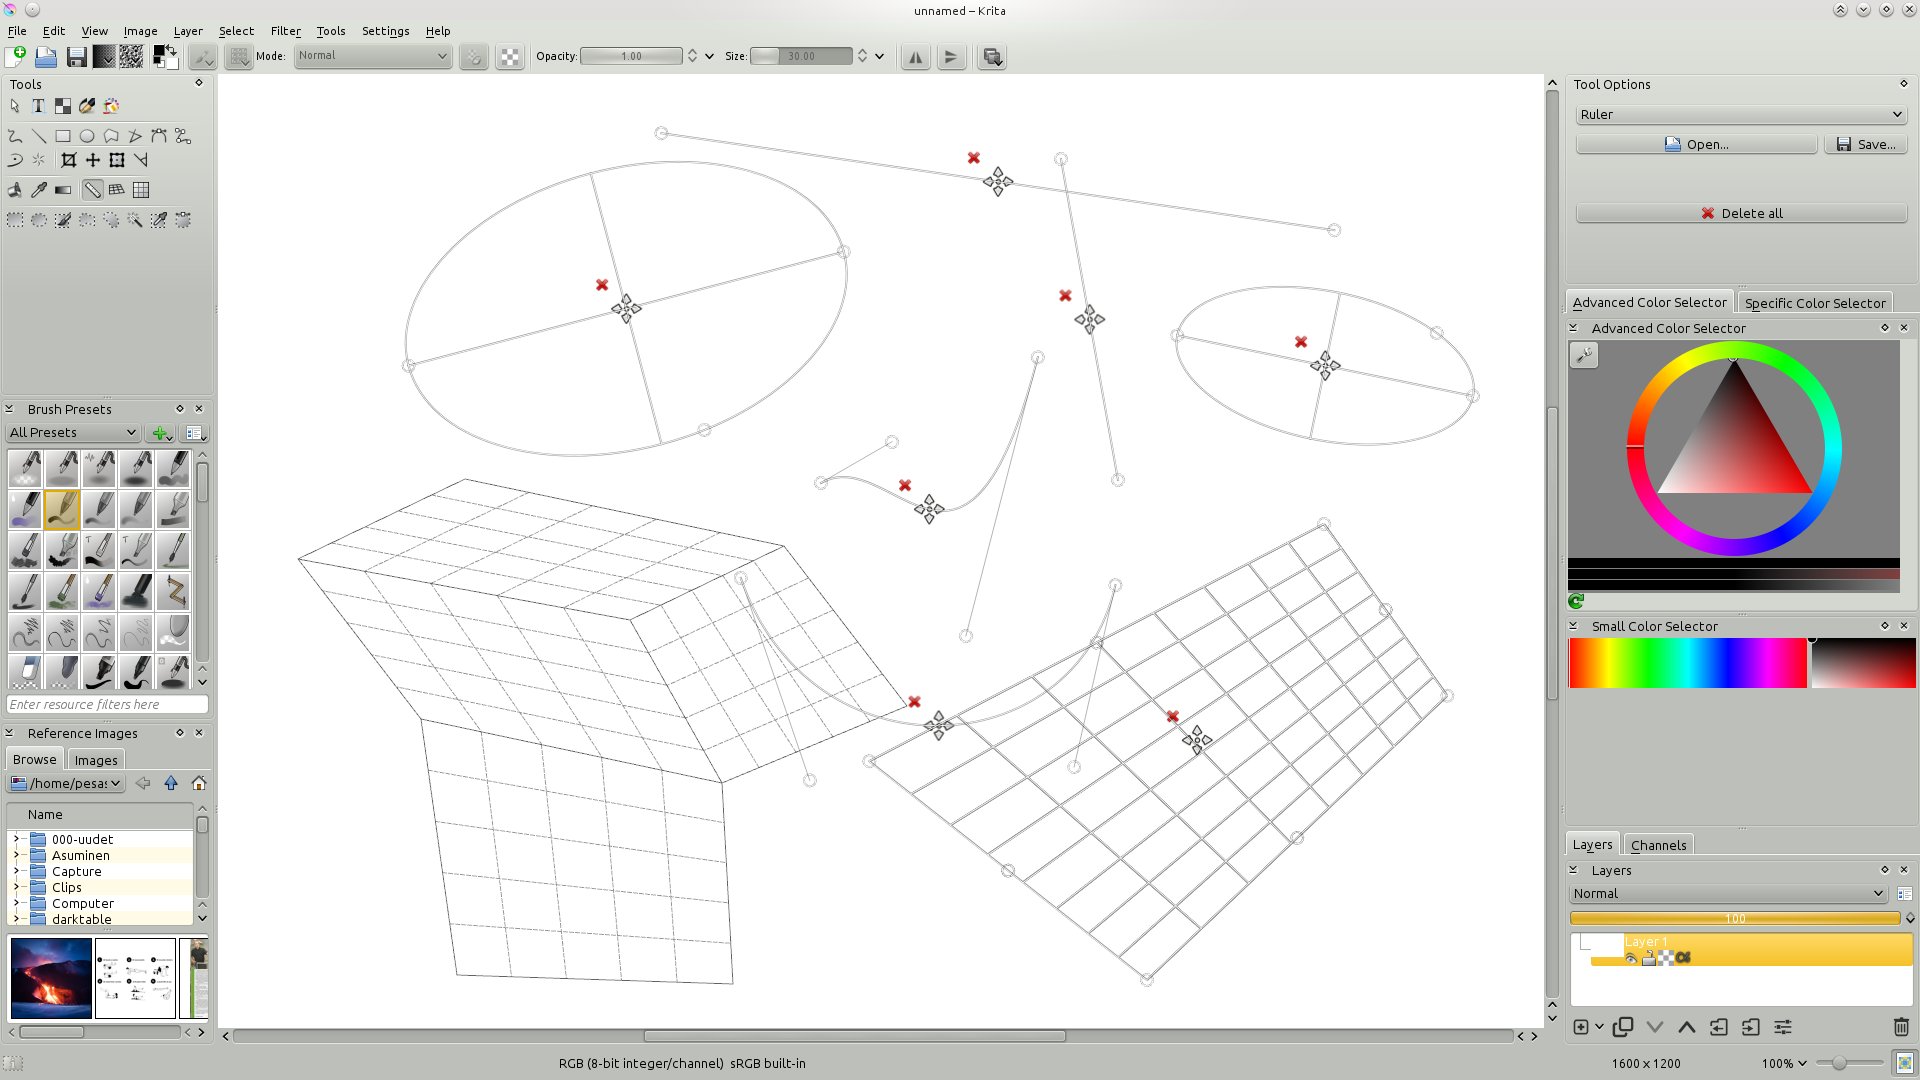This screenshot has width=1920, height=1080.
Task: Select the Transform tool
Action: [x=116, y=160]
